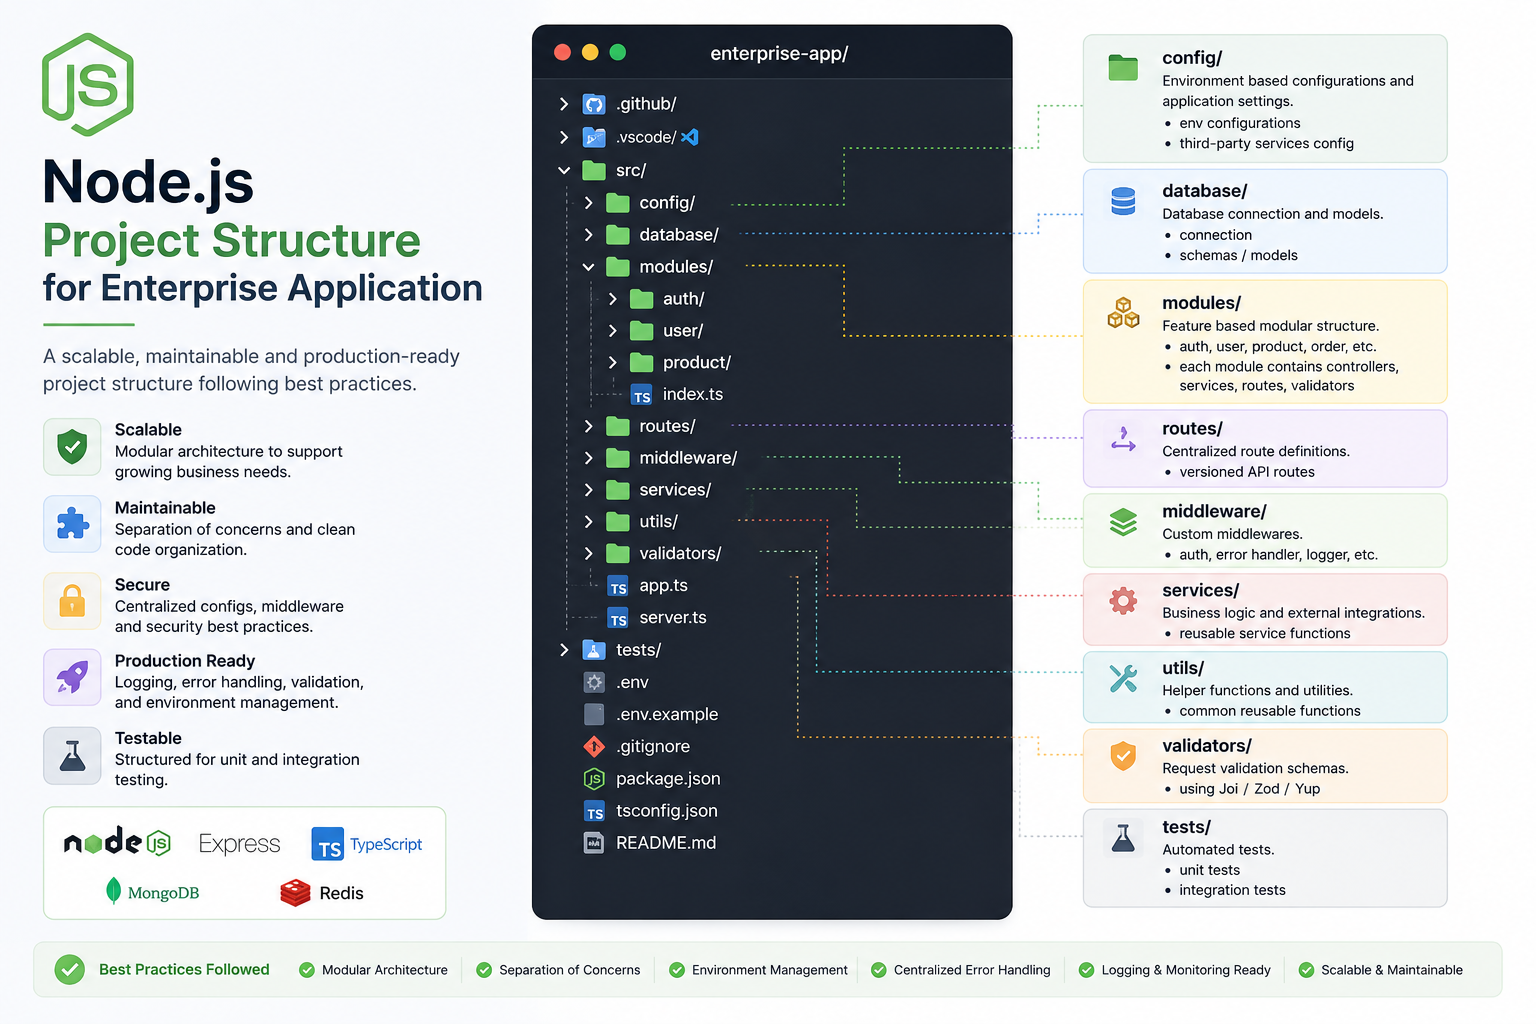Click the database cylinder icon in database/ card
1536x1024 pixels.
tap(1123, 201)
